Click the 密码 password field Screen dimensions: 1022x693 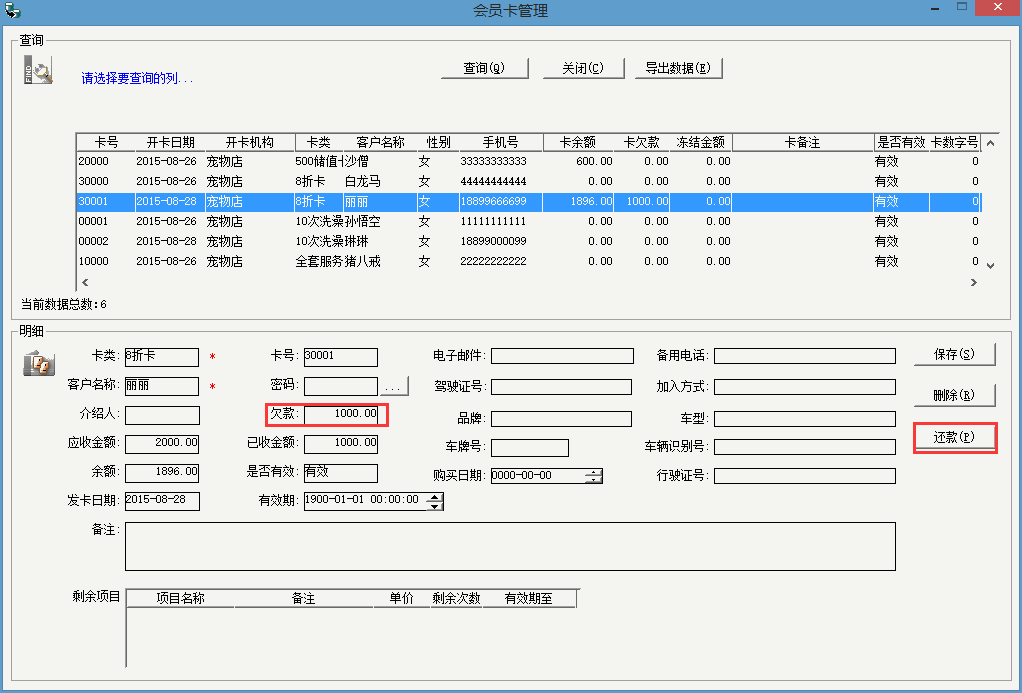[x=341, y=386]
